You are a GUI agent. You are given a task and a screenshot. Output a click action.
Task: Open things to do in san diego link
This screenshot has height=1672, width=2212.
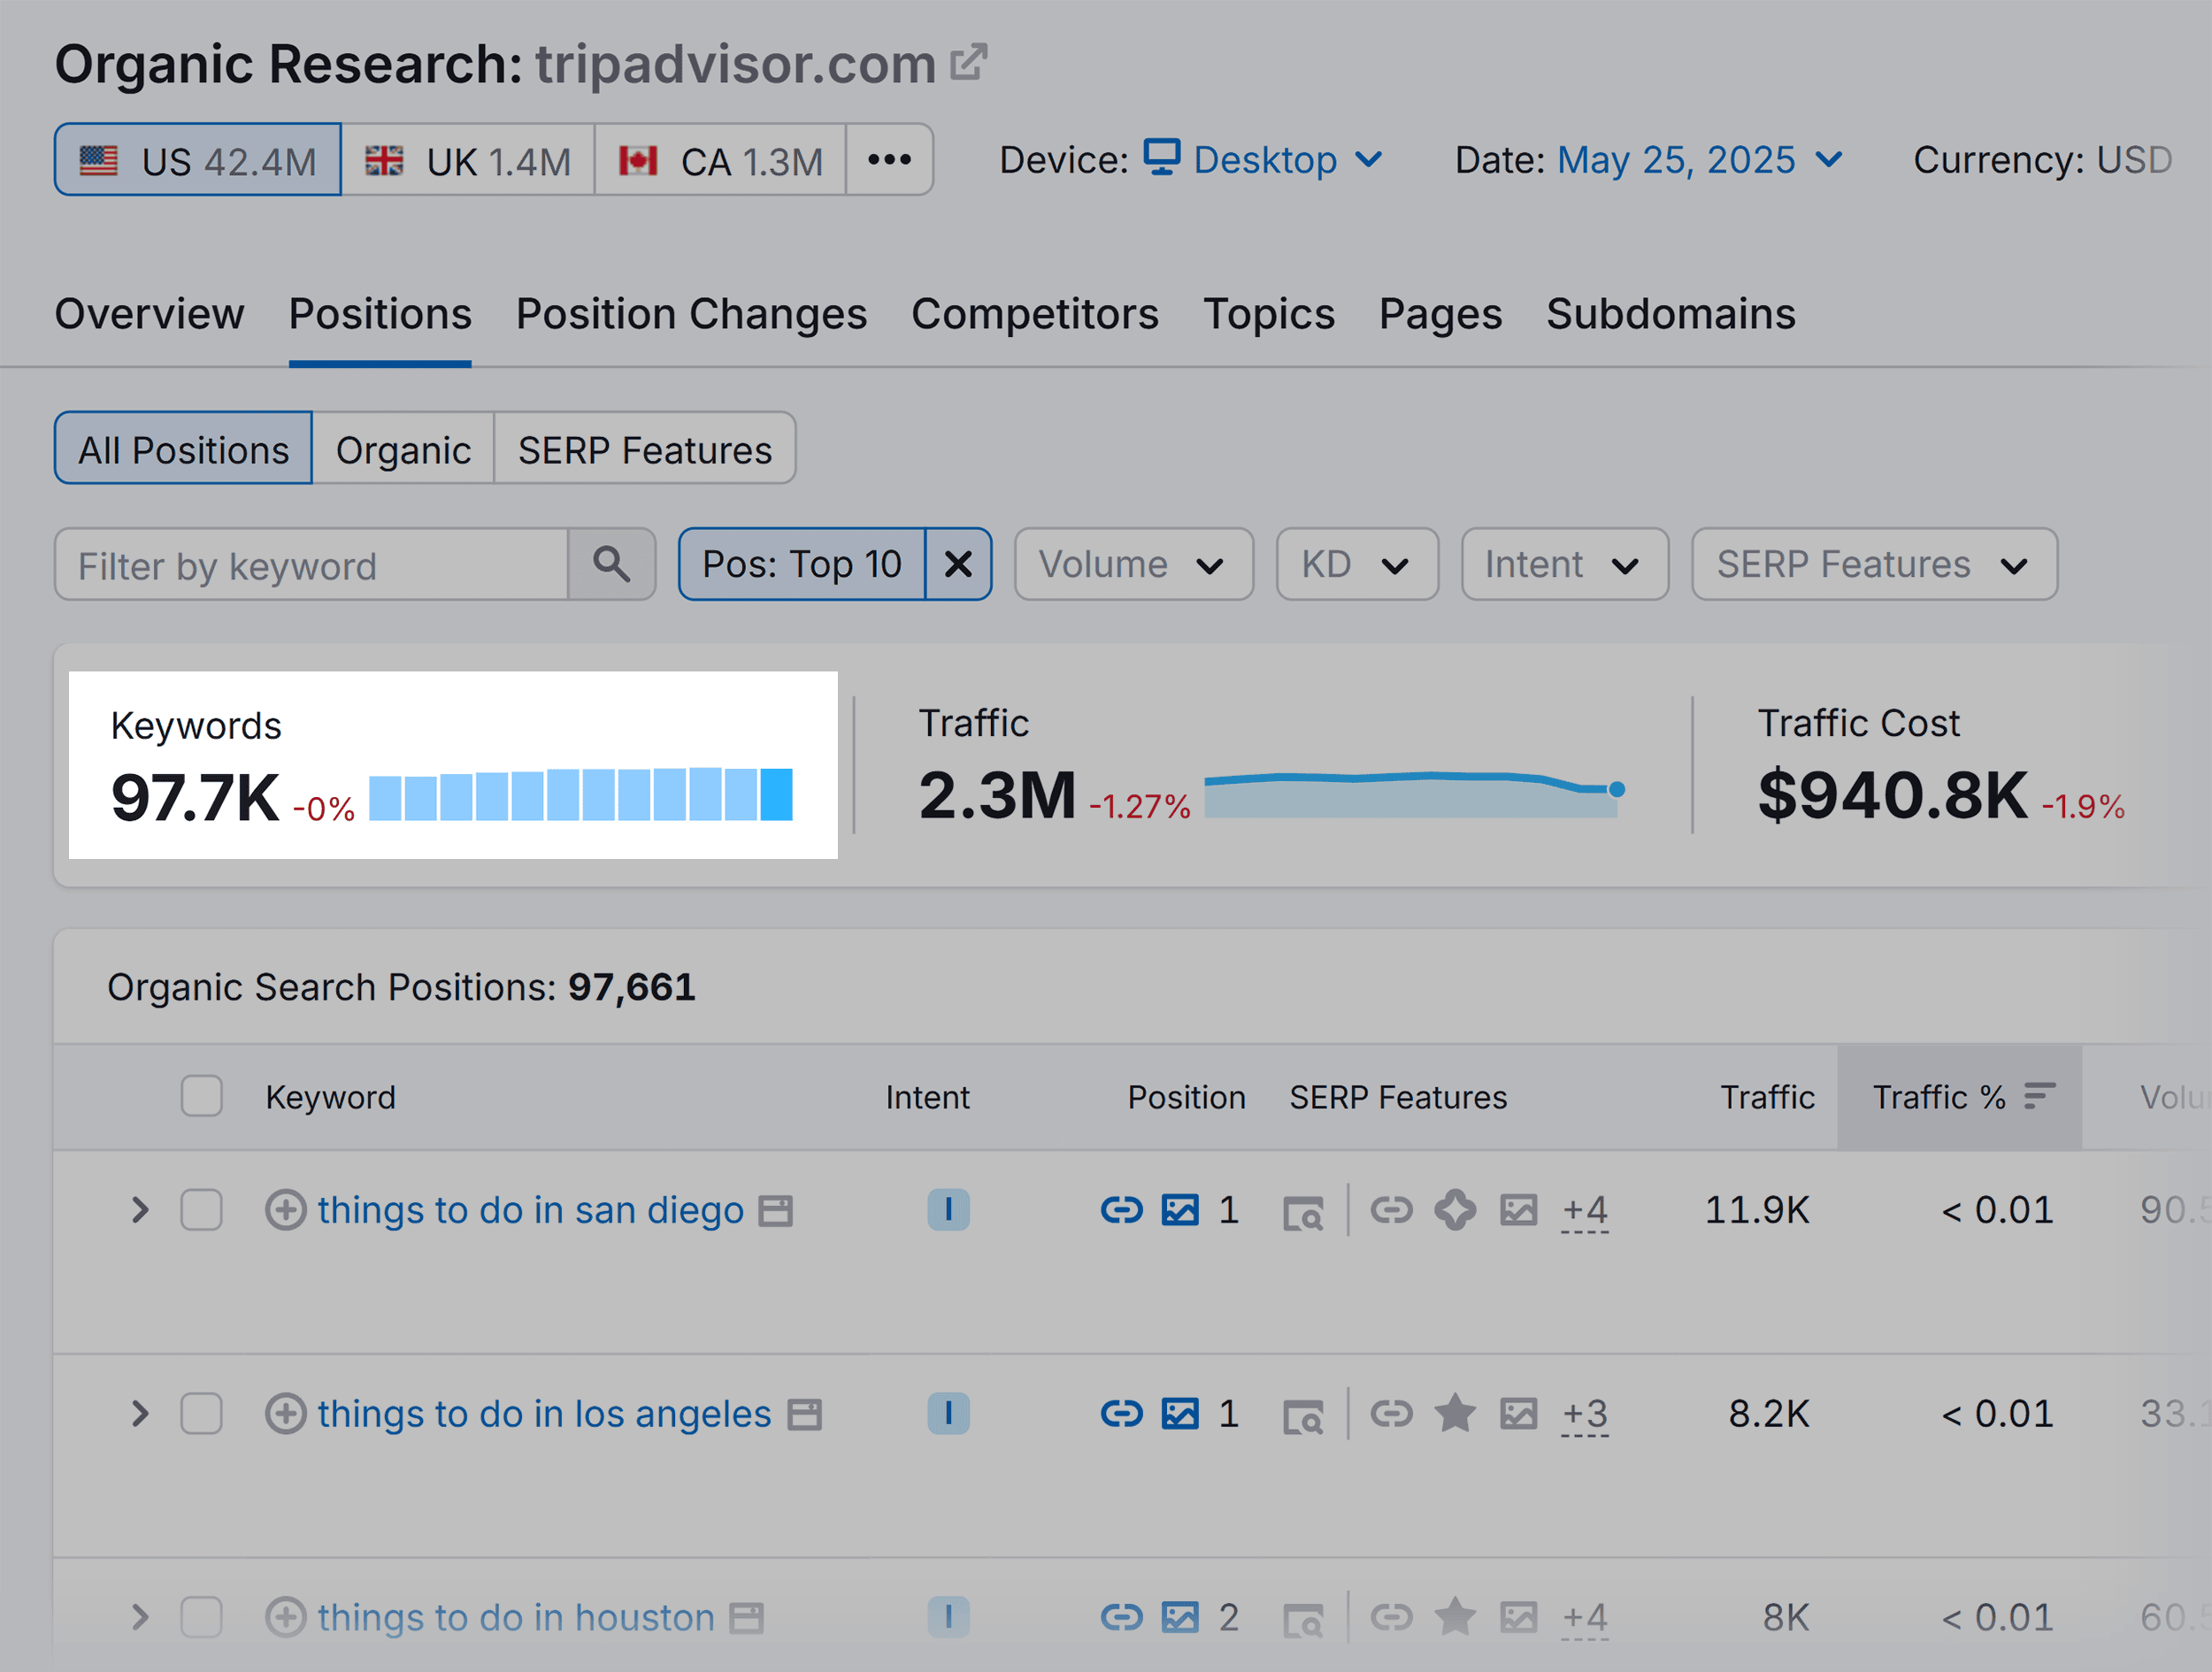pos(530,1210)
